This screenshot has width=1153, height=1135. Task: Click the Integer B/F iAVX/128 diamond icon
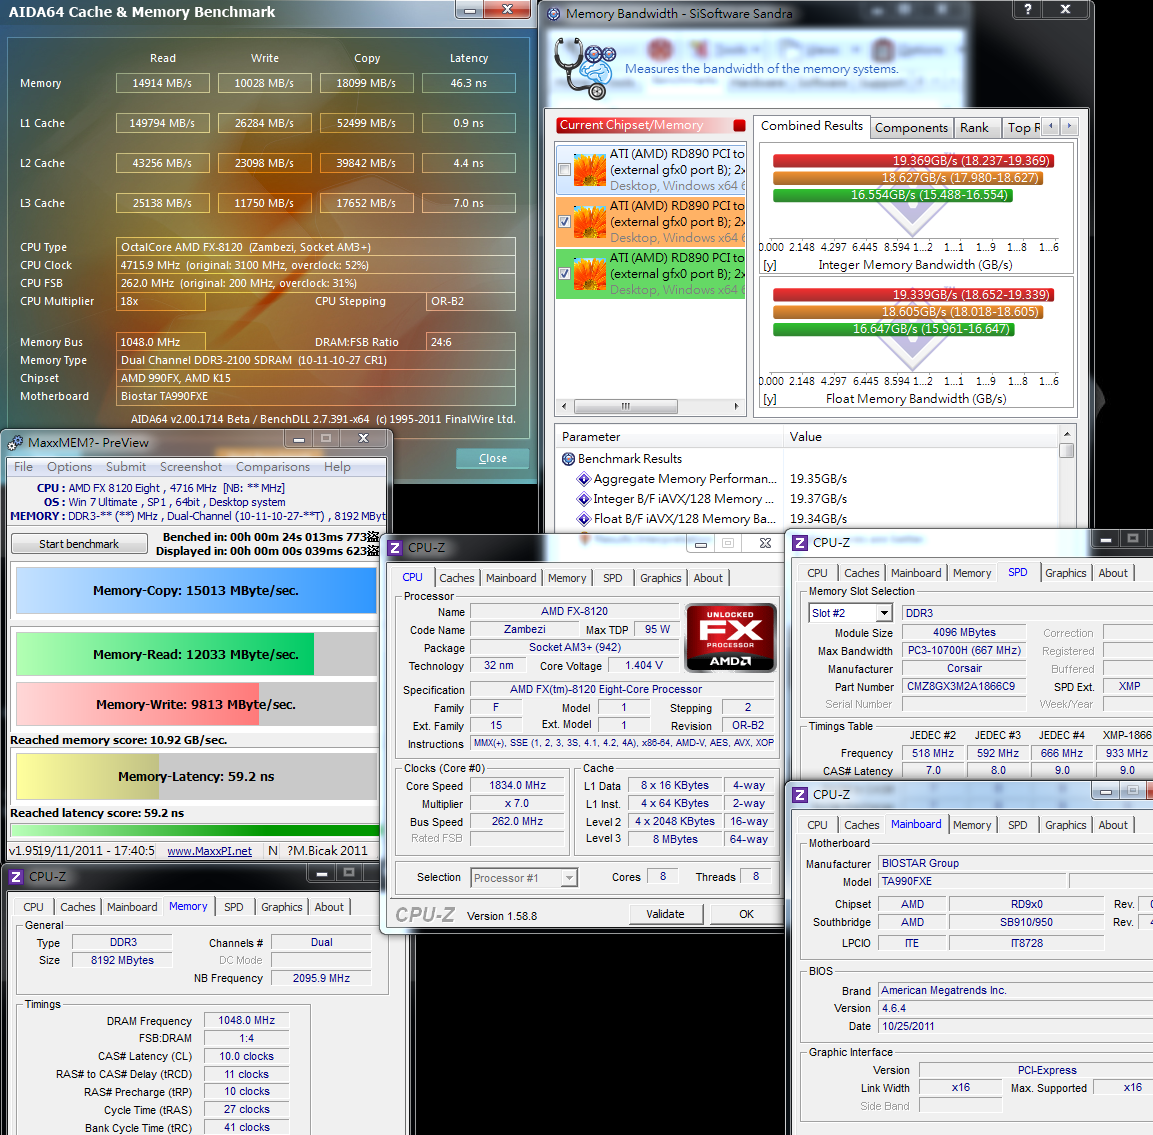(x=584, y=499)
